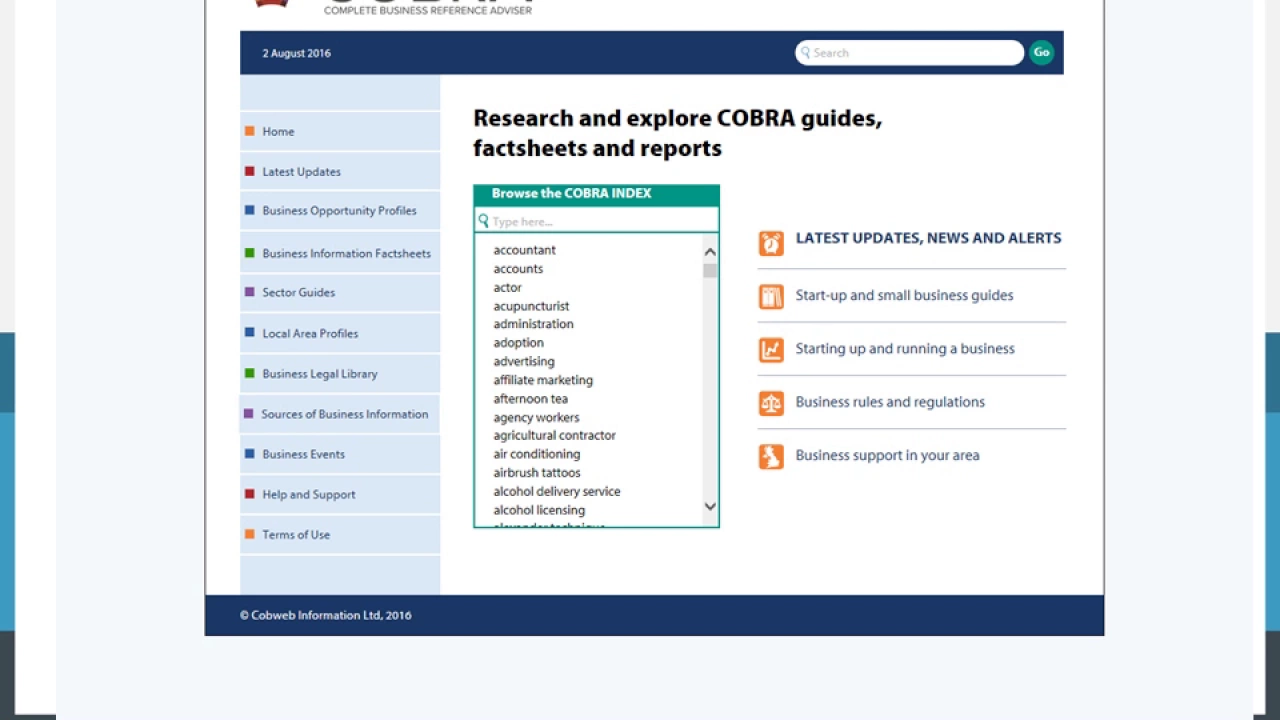Viewport: 1280px width, 720px height.
Task: Select 'advertising' in the index list
Action: point(523,362)
